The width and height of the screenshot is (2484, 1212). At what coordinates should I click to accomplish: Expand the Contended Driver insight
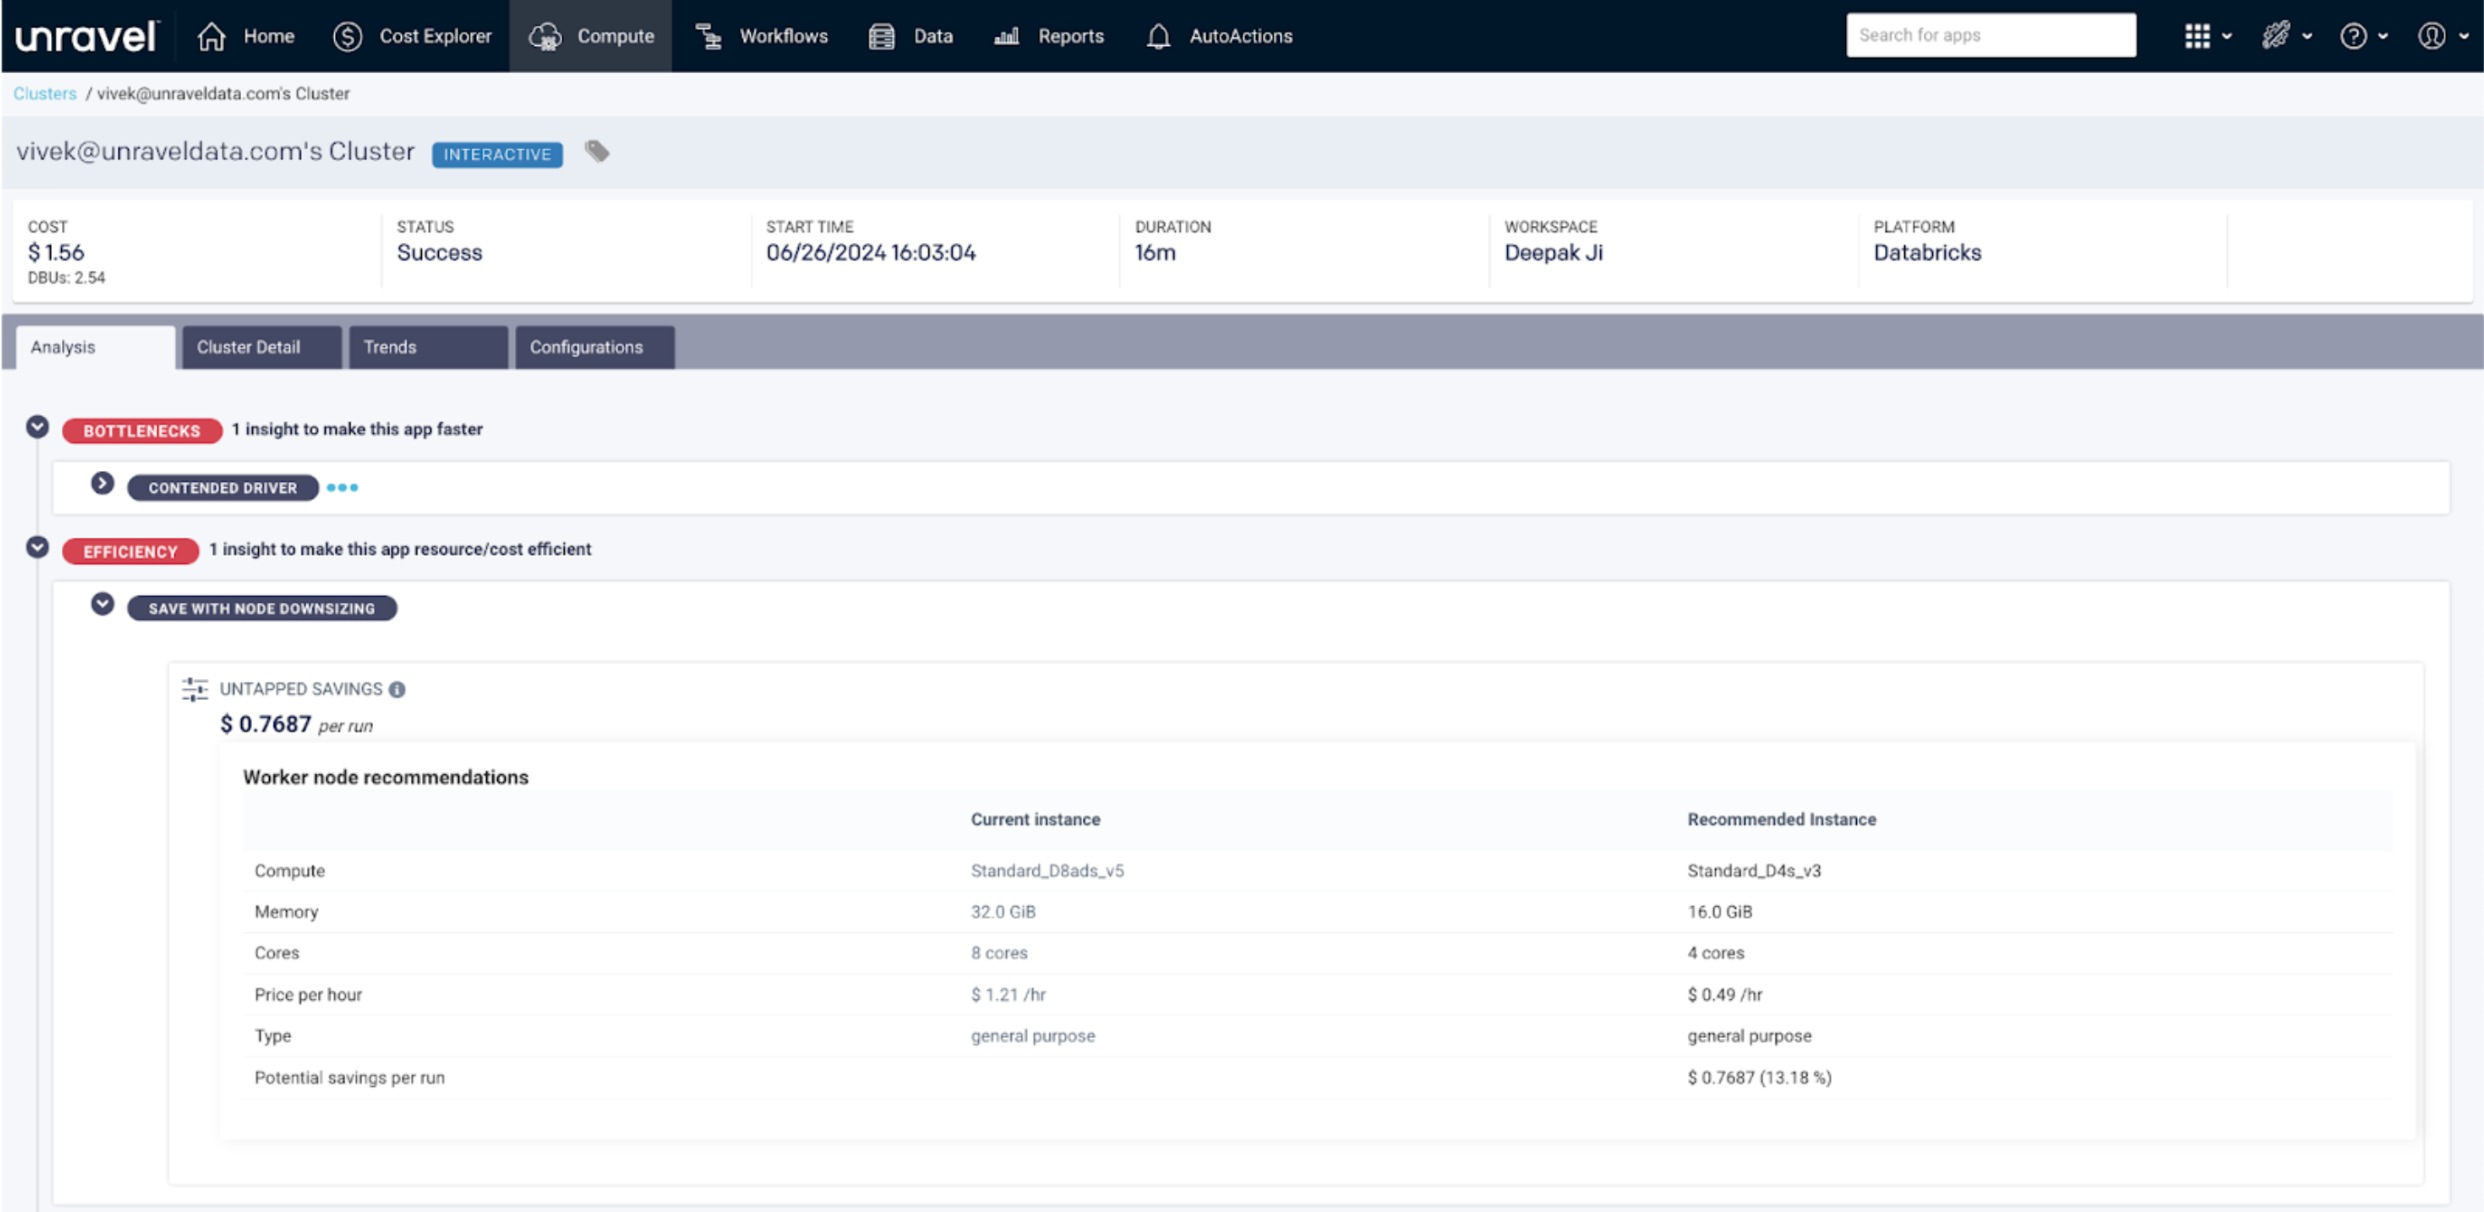click(x=102, y=484)
